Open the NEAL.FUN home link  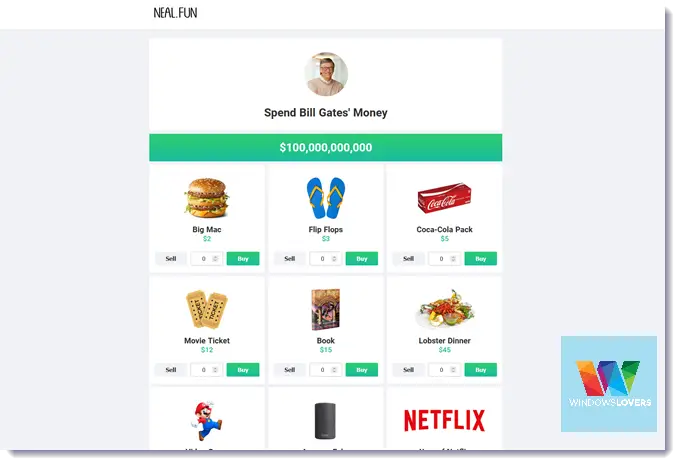175,13
